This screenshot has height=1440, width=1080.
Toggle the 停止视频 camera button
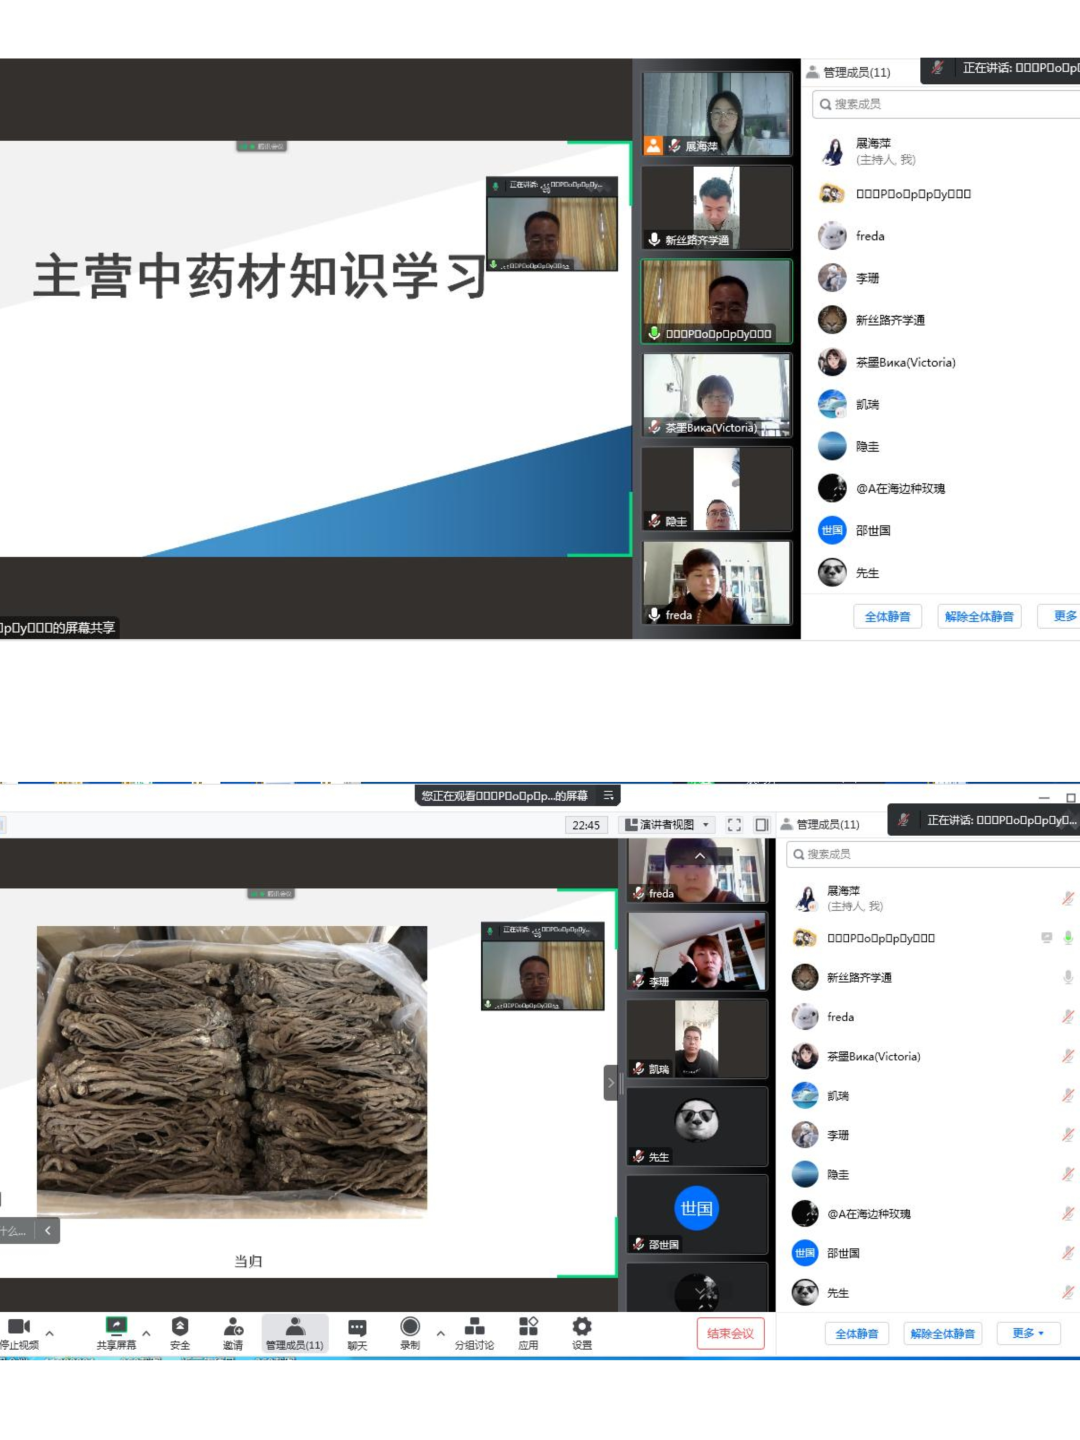(x=19, y=1328)
